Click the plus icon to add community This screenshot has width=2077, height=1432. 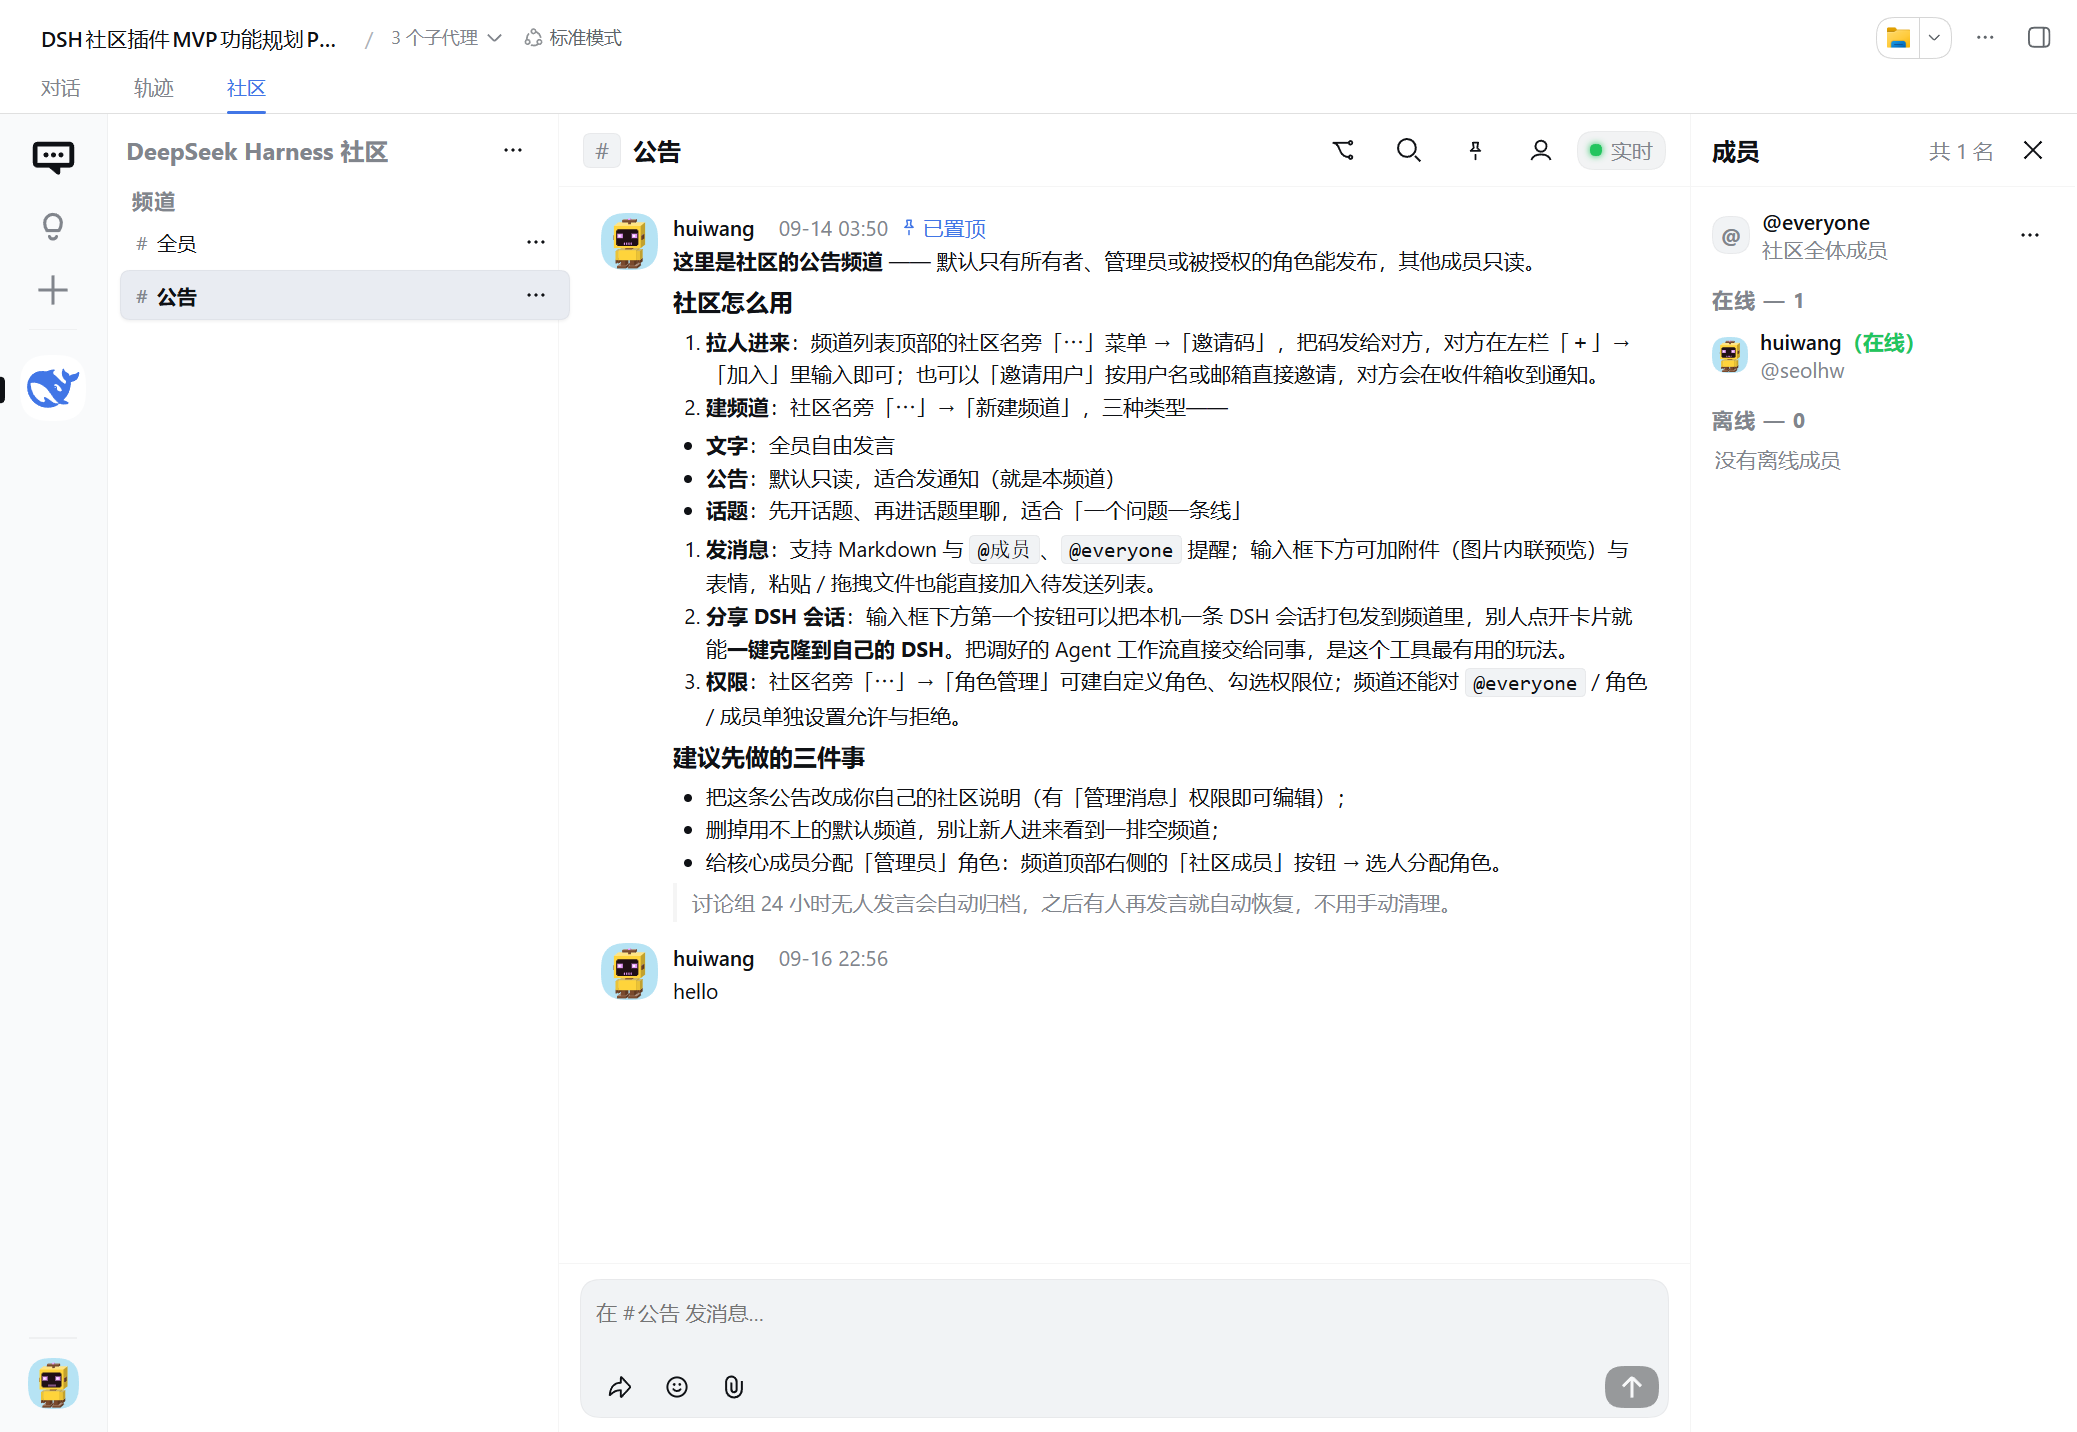point(53,291)
